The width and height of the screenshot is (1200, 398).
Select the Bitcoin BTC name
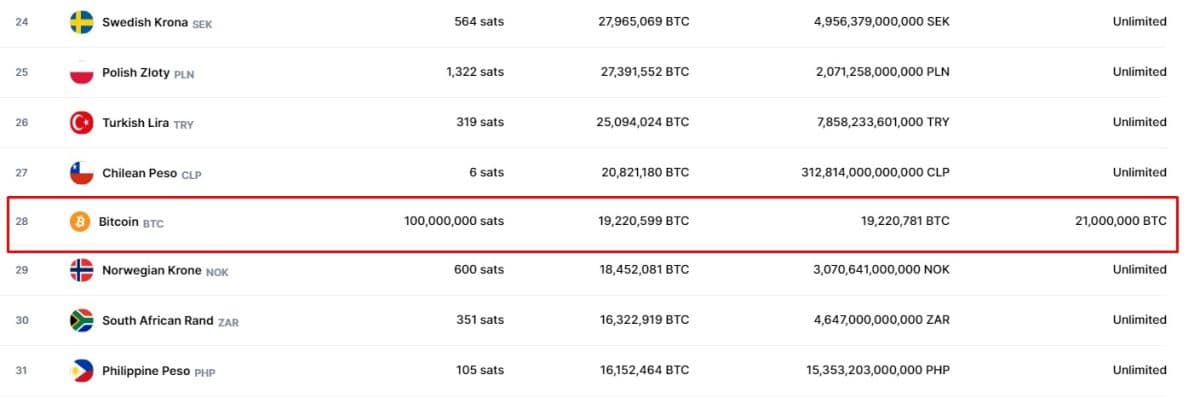pos(131,222)
